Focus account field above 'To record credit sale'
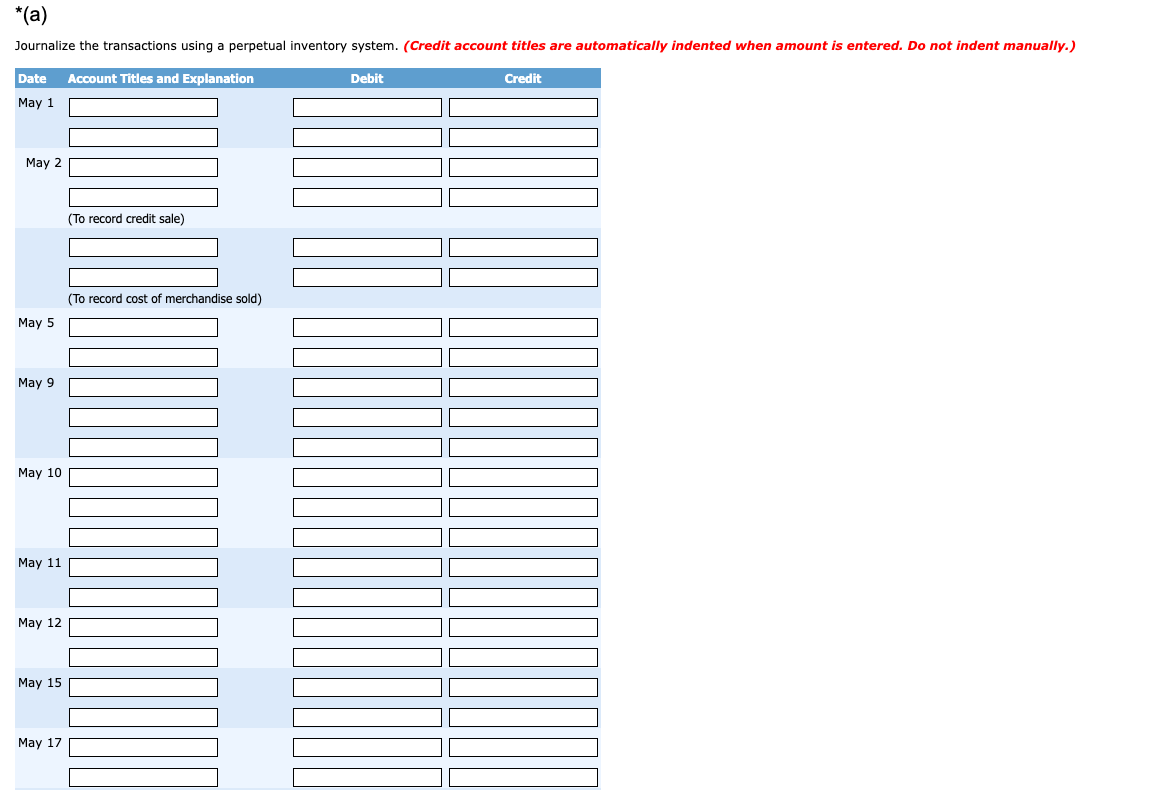 pos(143,198)
